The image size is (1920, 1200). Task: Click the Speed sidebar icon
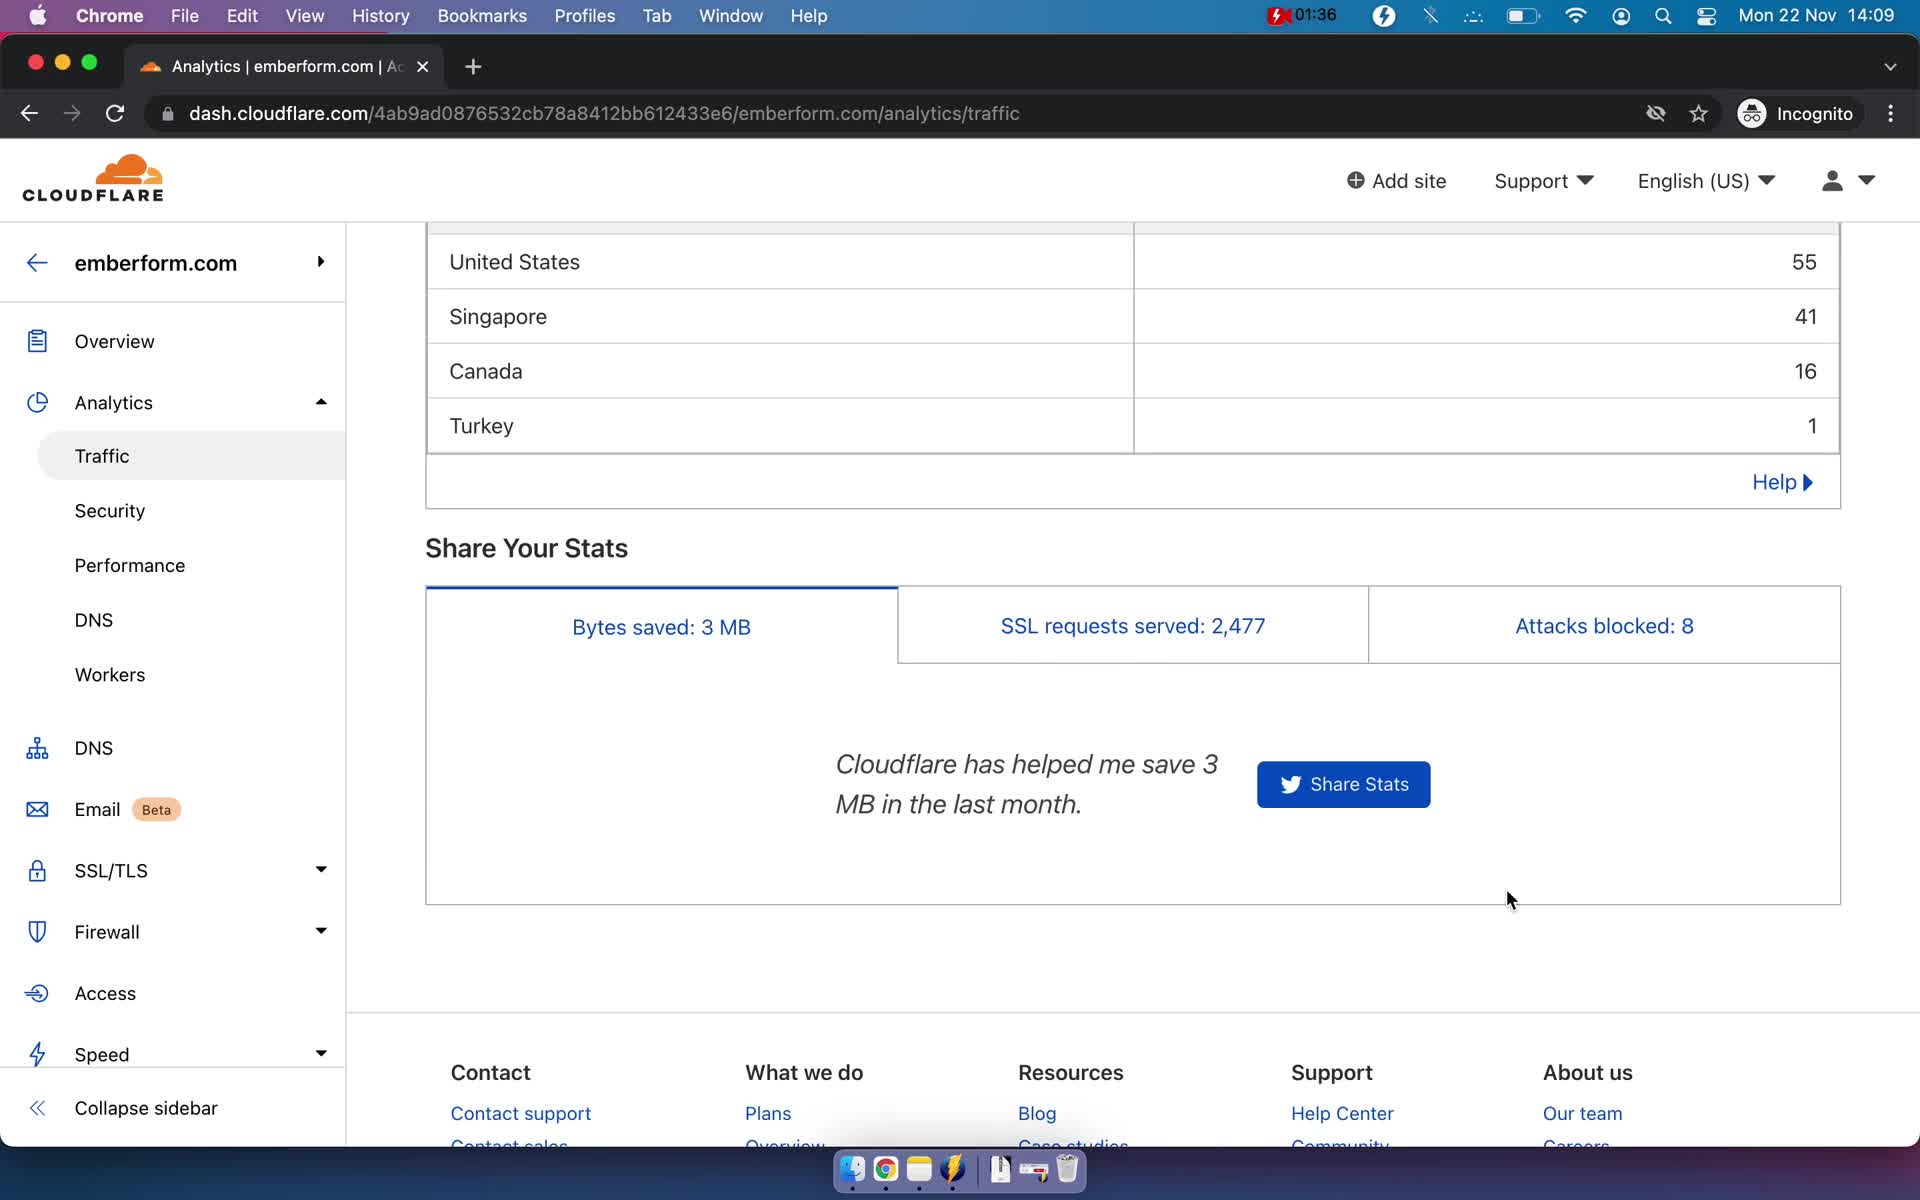point(36,1053)
